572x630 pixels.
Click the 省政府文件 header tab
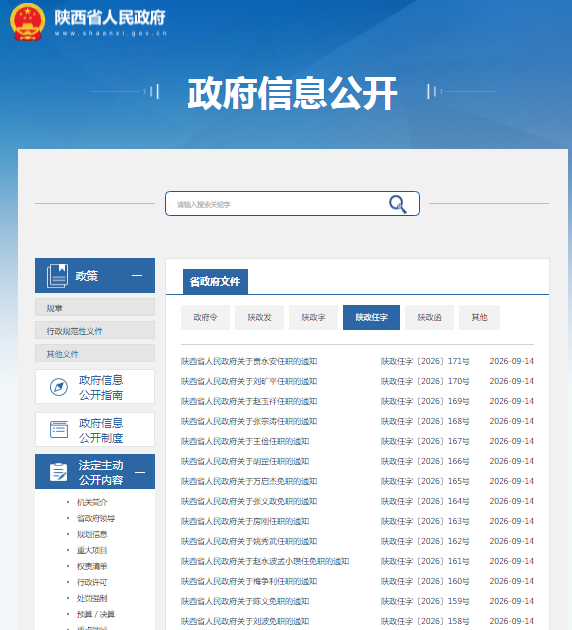215,282
